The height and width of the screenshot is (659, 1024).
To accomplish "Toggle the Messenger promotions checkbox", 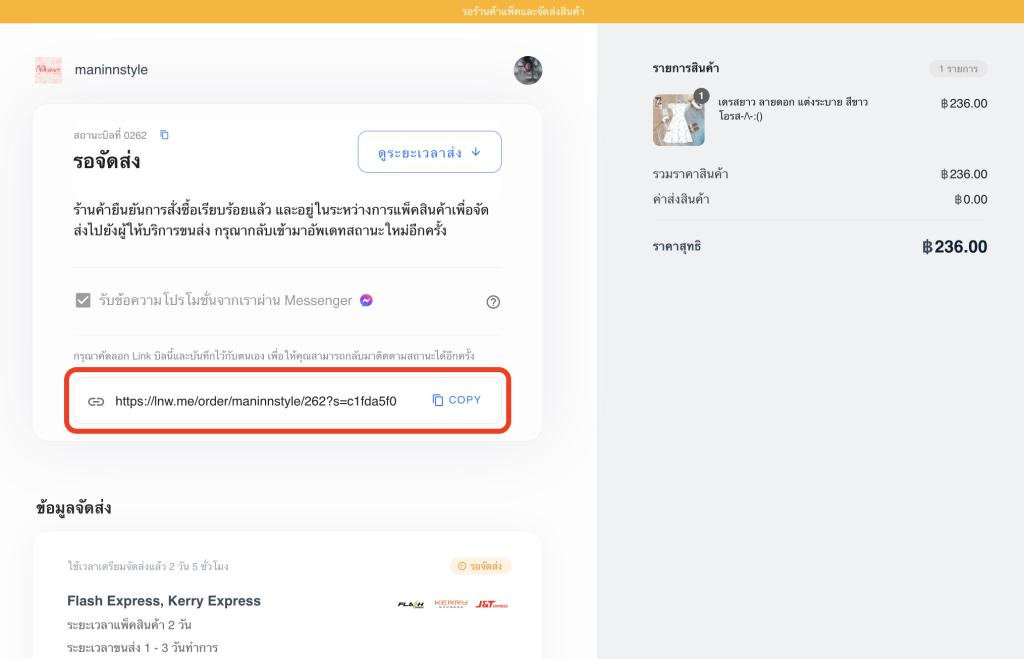I will point(83,300).
